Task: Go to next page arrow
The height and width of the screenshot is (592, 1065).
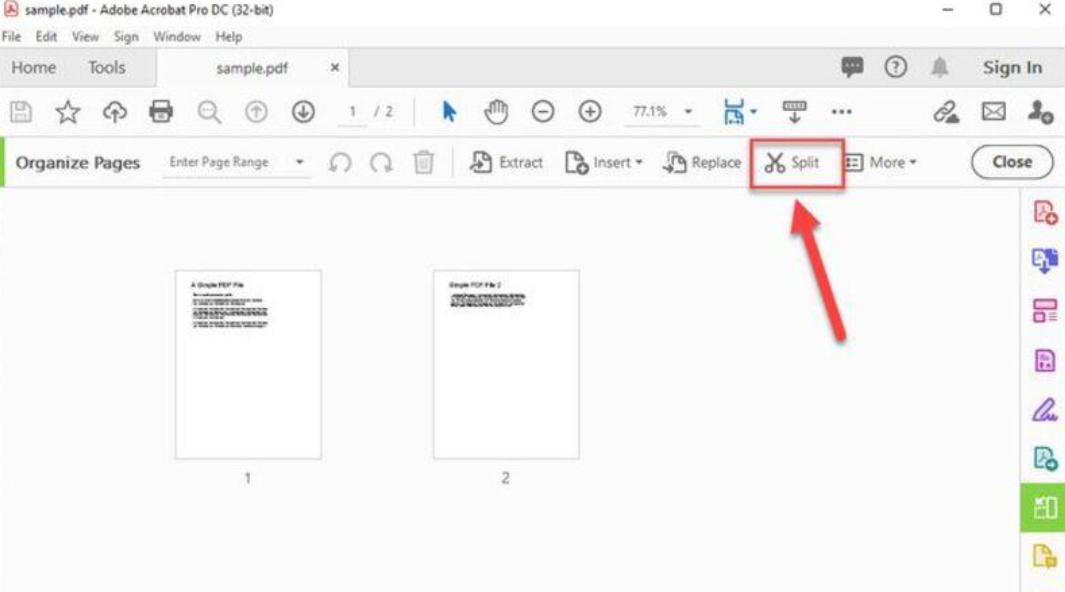Action: [x=303, y=111]
